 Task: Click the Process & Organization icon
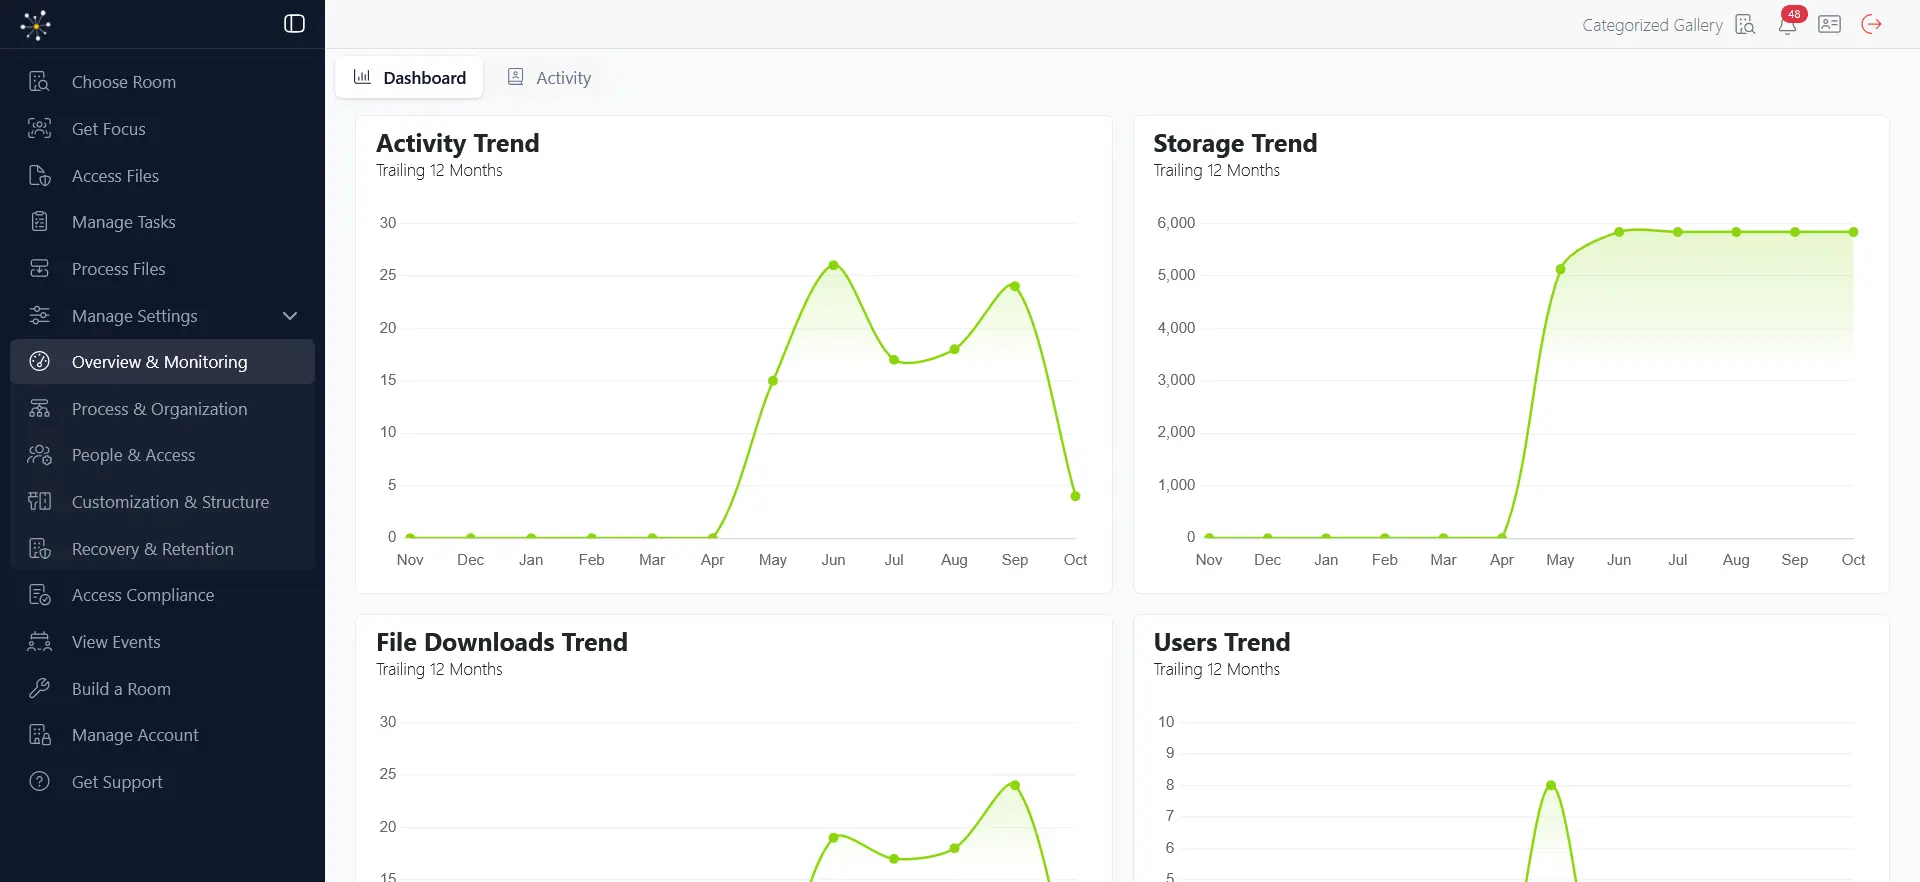tap(39, 408)
